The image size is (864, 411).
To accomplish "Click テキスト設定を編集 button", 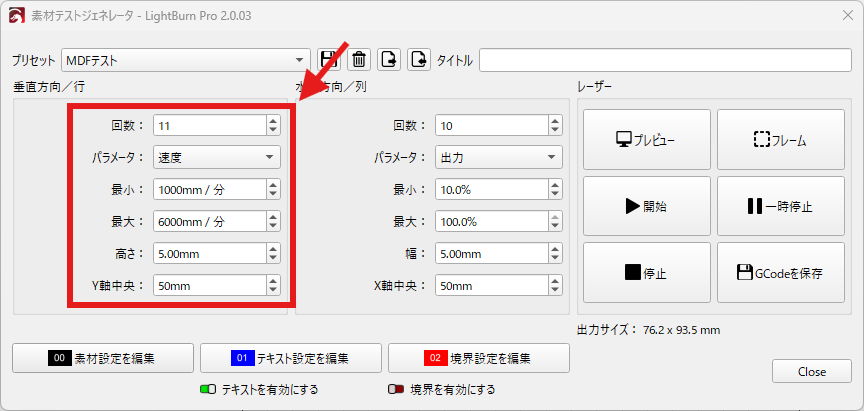I will [291, 358].
